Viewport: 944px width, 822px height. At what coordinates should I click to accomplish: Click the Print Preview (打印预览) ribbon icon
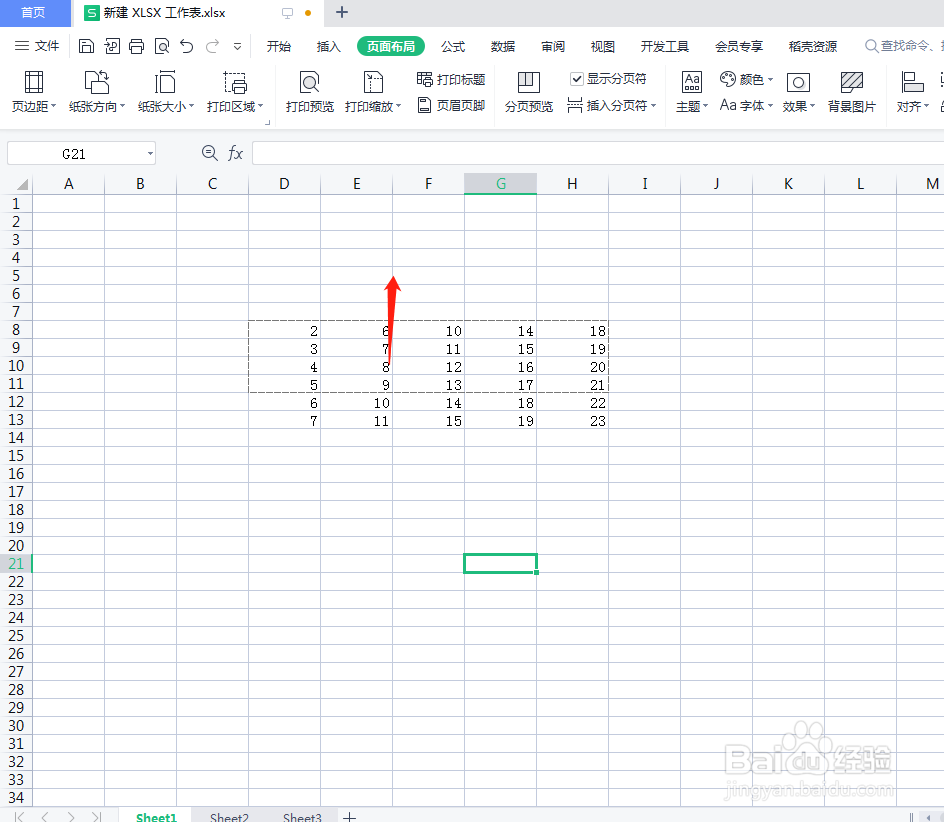tap(309, 92)
